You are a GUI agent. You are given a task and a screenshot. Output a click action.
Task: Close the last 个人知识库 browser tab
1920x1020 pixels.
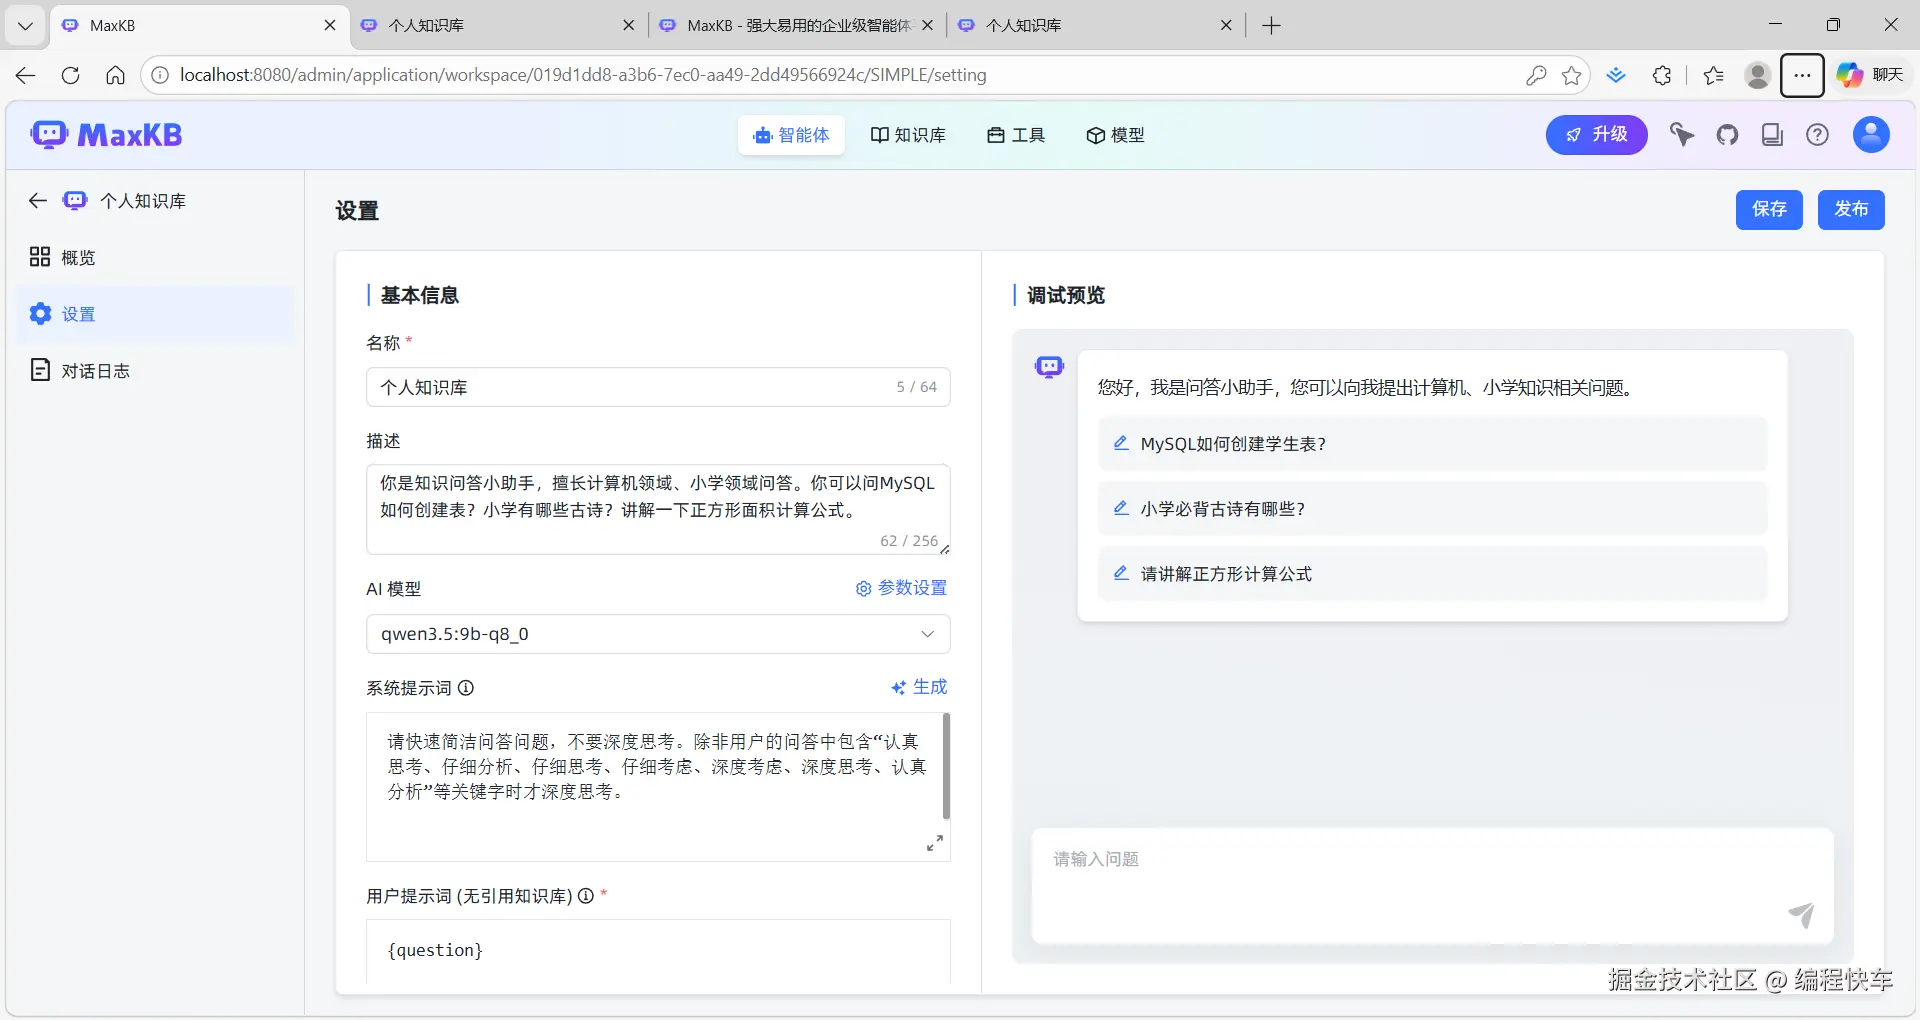1226,26
